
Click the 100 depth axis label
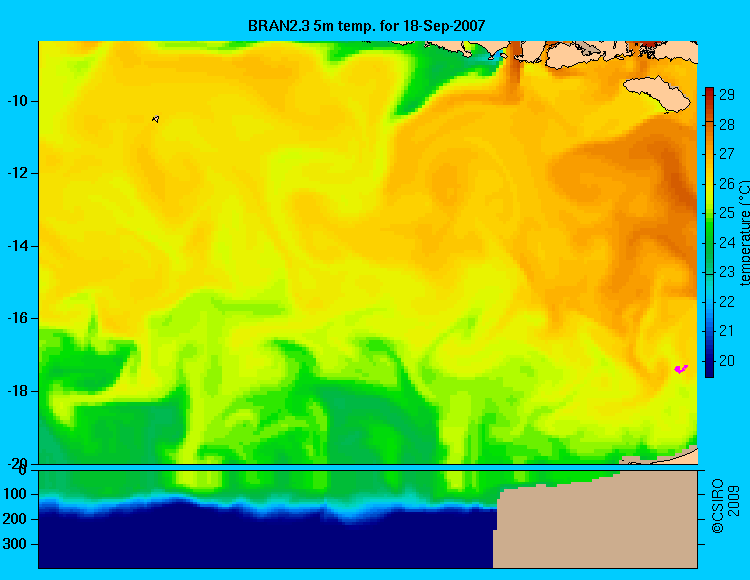(x=15, y=494)
